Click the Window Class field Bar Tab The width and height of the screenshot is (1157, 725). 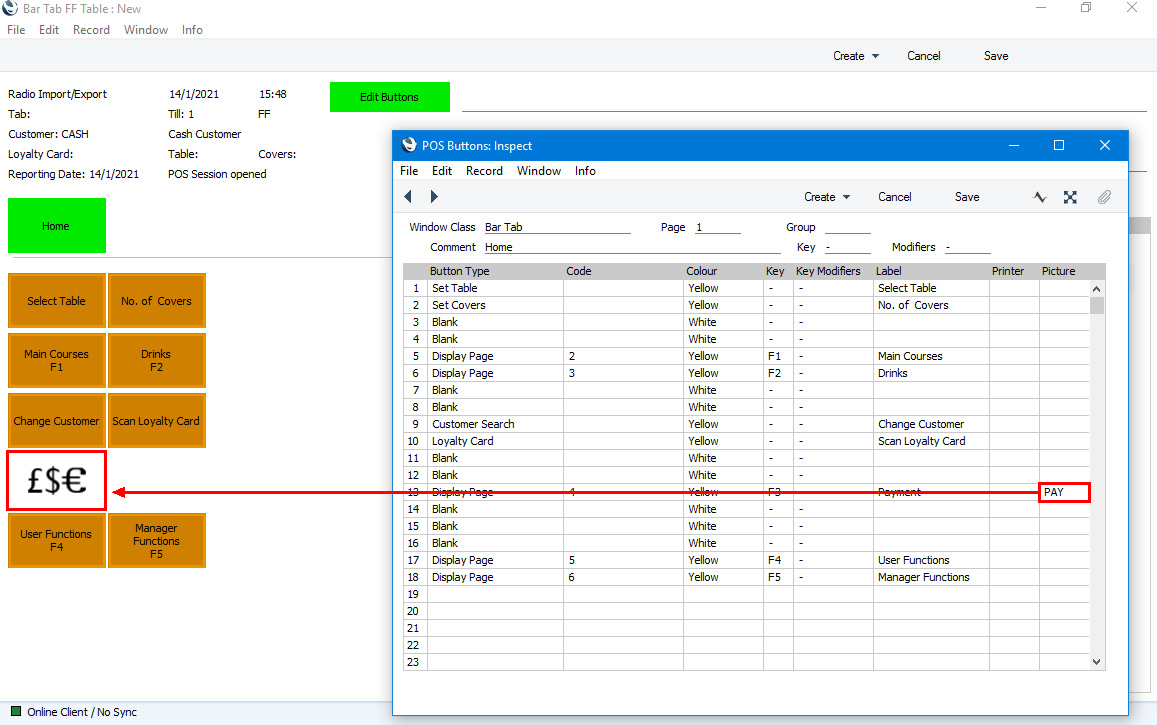click(x=557, y=227)
